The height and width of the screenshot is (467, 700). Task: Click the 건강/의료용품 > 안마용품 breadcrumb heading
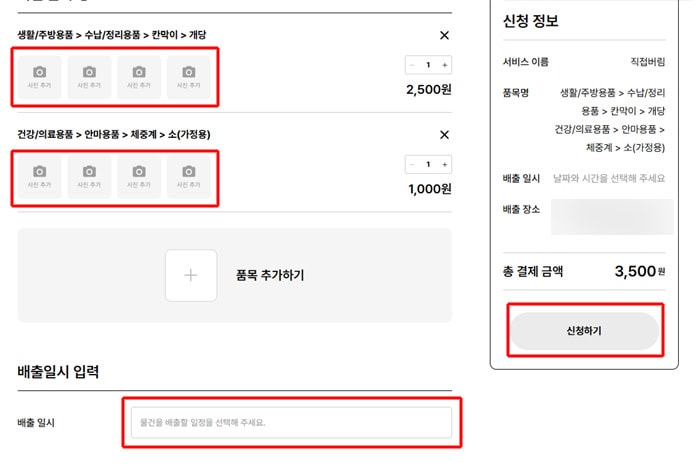click(114, 134)
